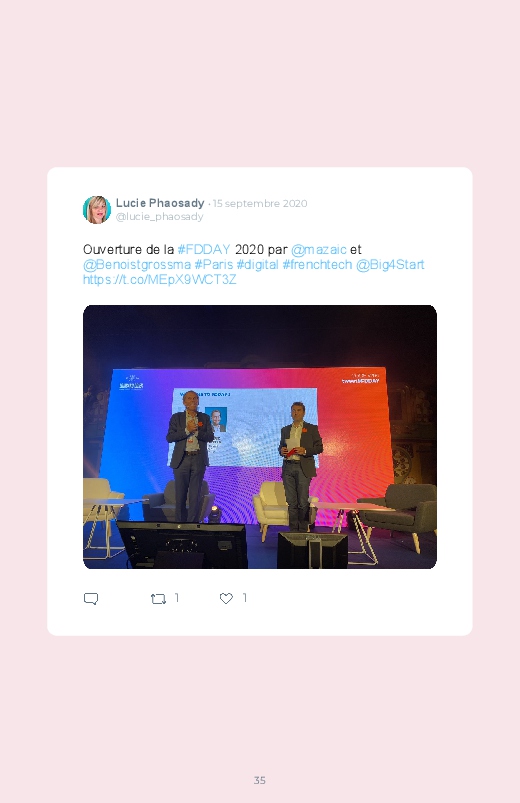
Task: Click the reply speech bubble icon
Action: tap(91, 599)
